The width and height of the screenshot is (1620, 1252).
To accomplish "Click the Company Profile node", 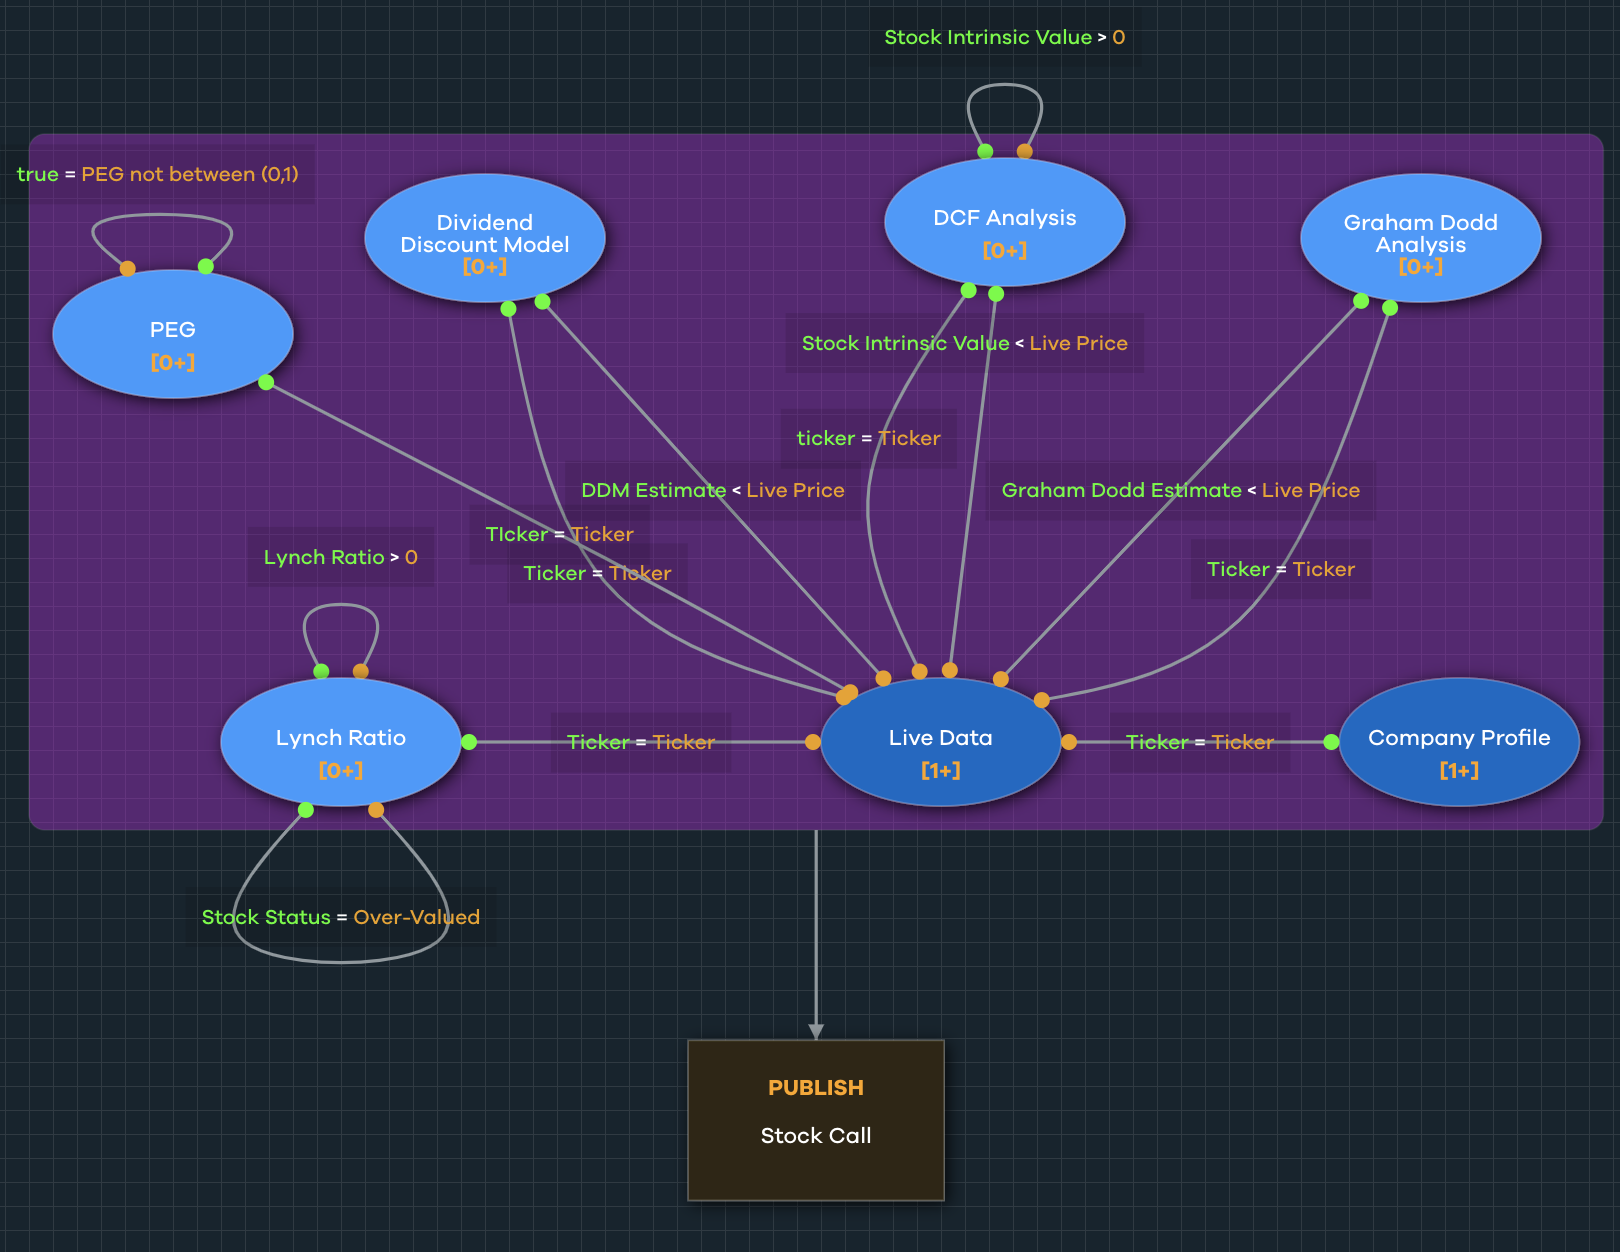I will [1458, 743].
